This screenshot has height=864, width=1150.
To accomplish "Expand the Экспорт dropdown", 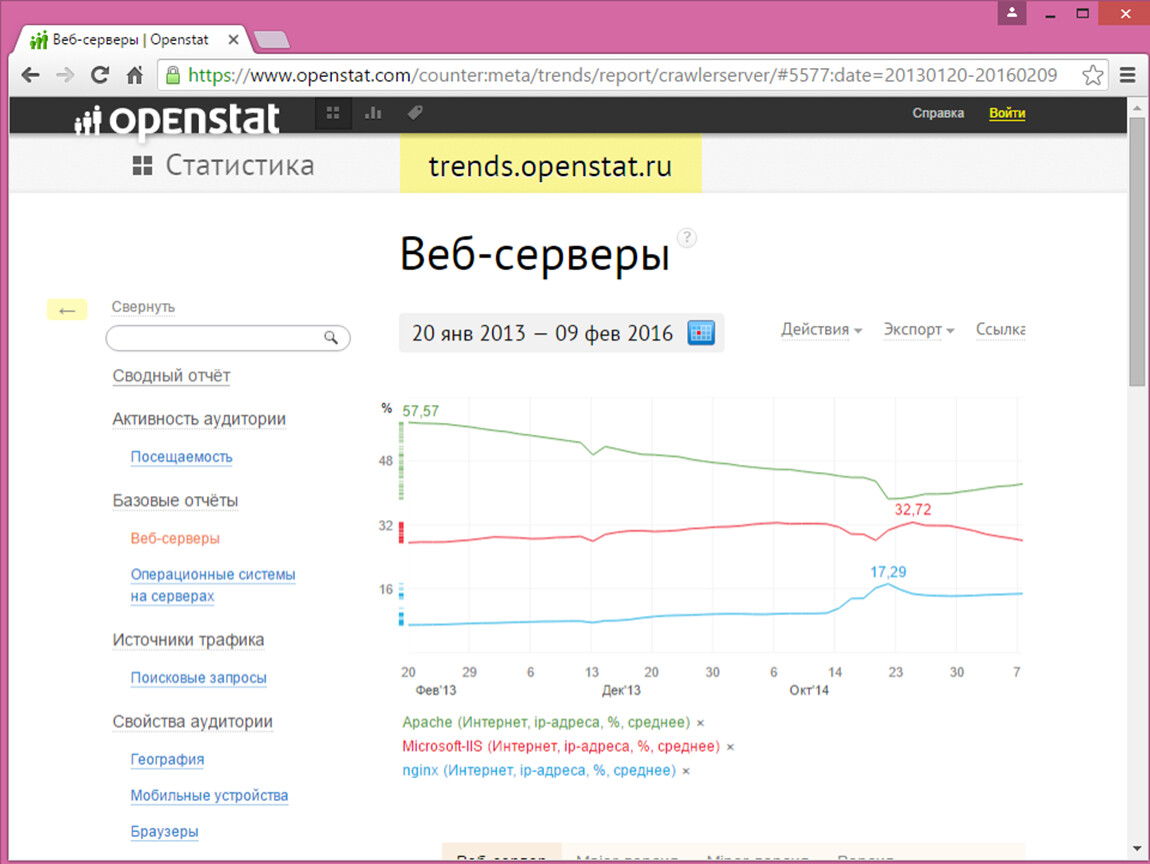I will 918,330.
